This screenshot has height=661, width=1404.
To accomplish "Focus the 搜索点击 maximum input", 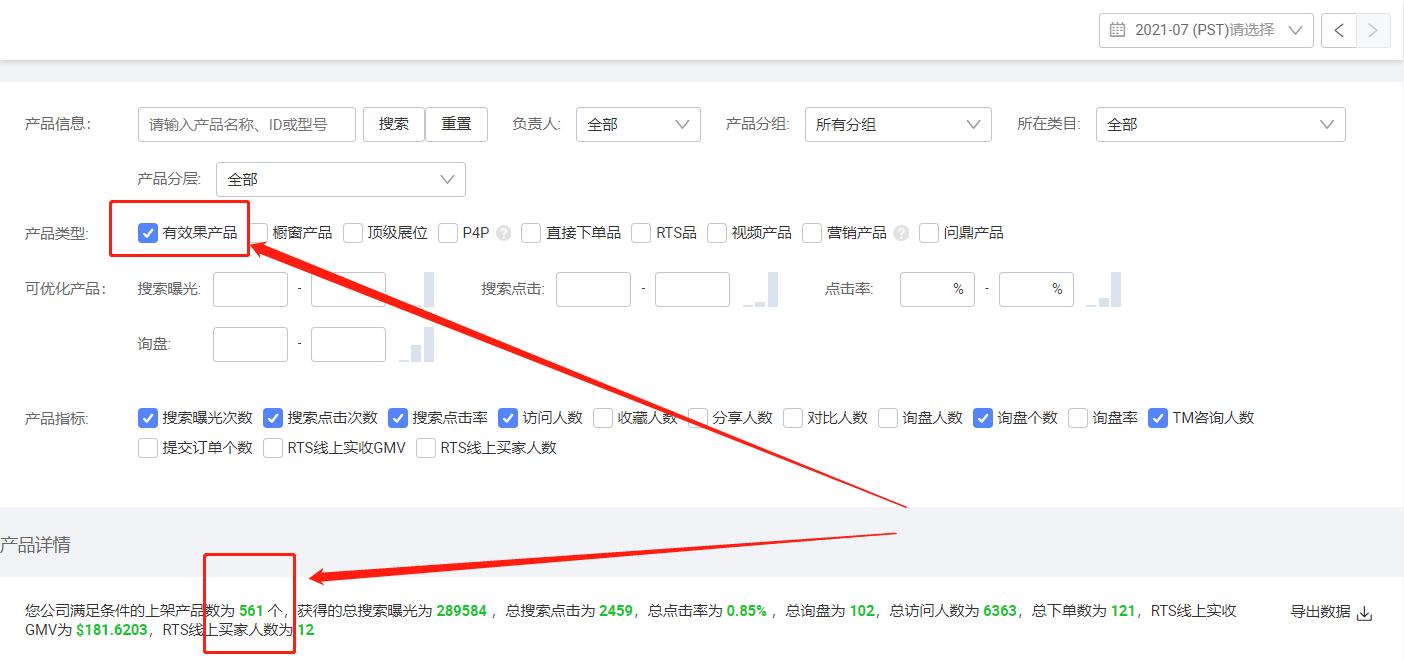I will [692, 289].
